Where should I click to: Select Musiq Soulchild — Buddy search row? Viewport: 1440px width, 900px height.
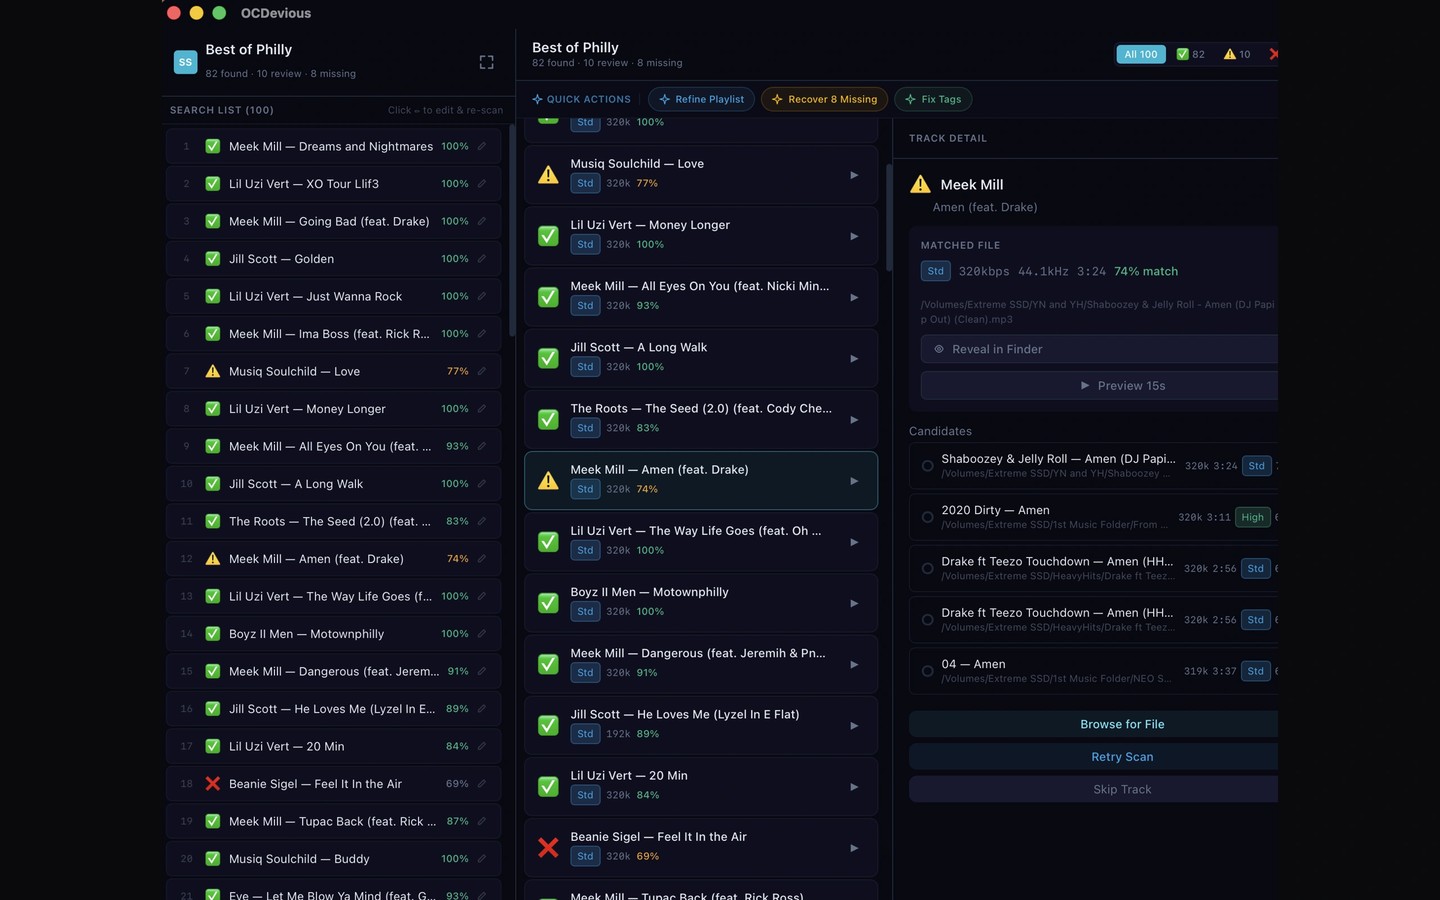point(333,859)
